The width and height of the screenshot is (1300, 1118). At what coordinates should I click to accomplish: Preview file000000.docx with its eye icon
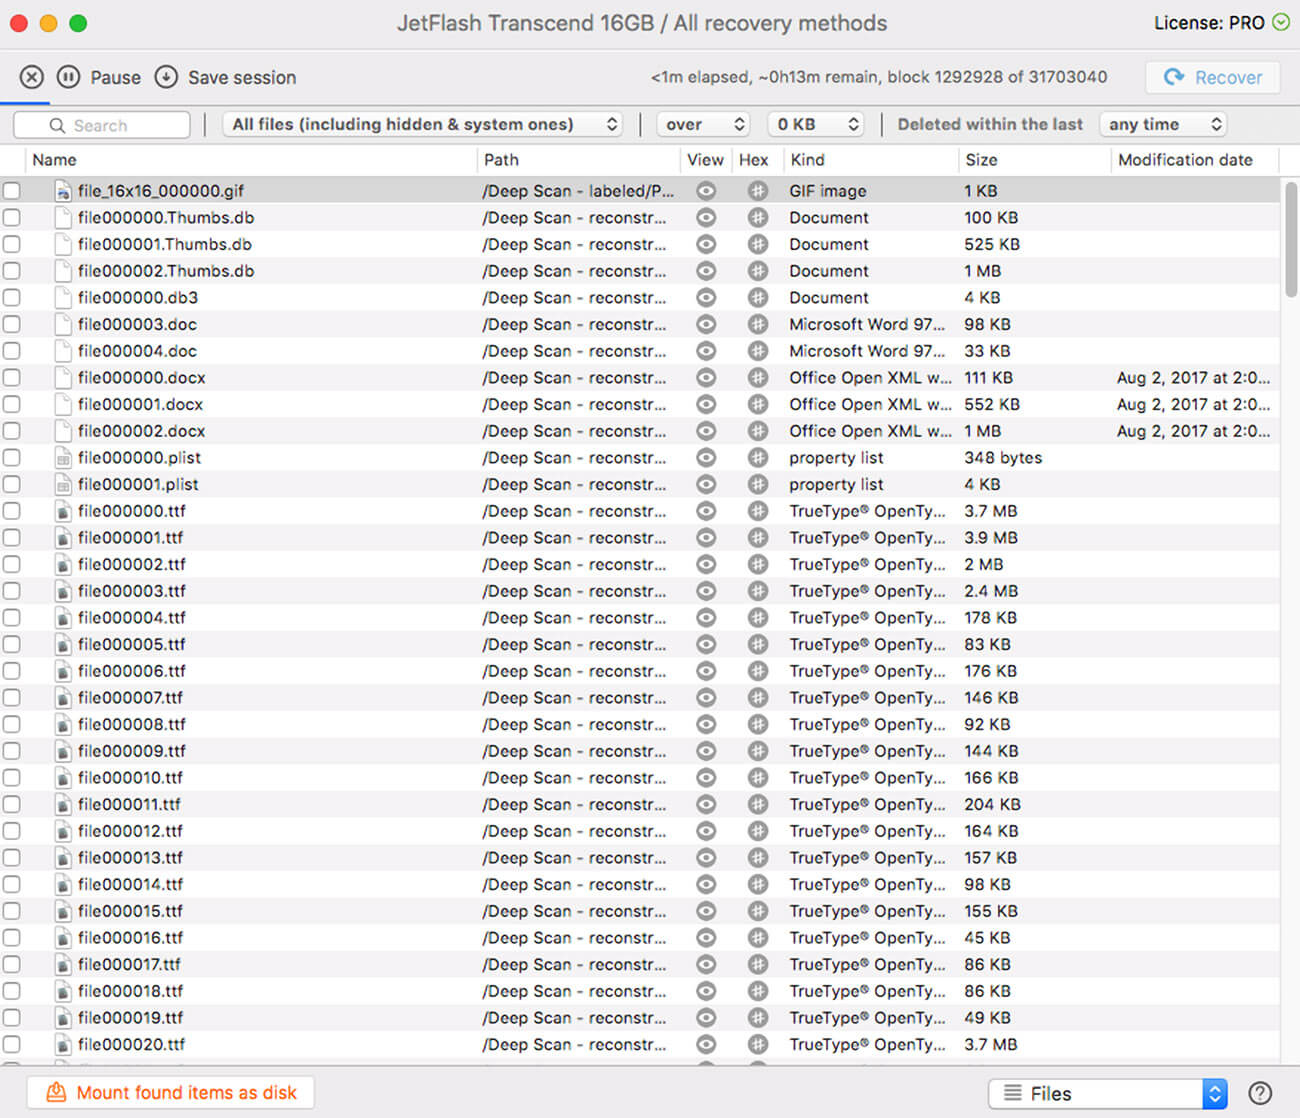coord(706,378)
